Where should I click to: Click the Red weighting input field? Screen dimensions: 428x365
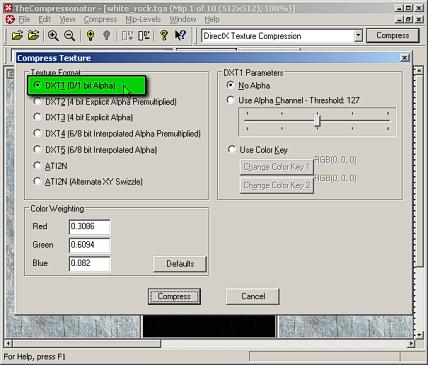click(90, 227)
